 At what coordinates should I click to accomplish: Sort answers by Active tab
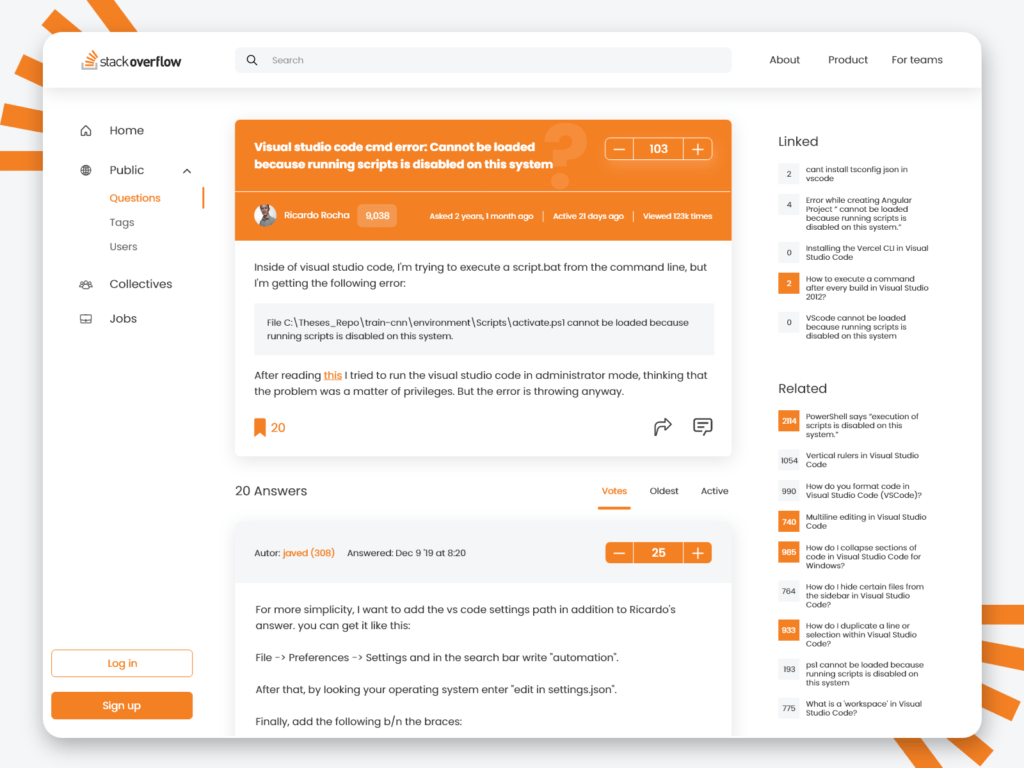[x=714, y=491]
